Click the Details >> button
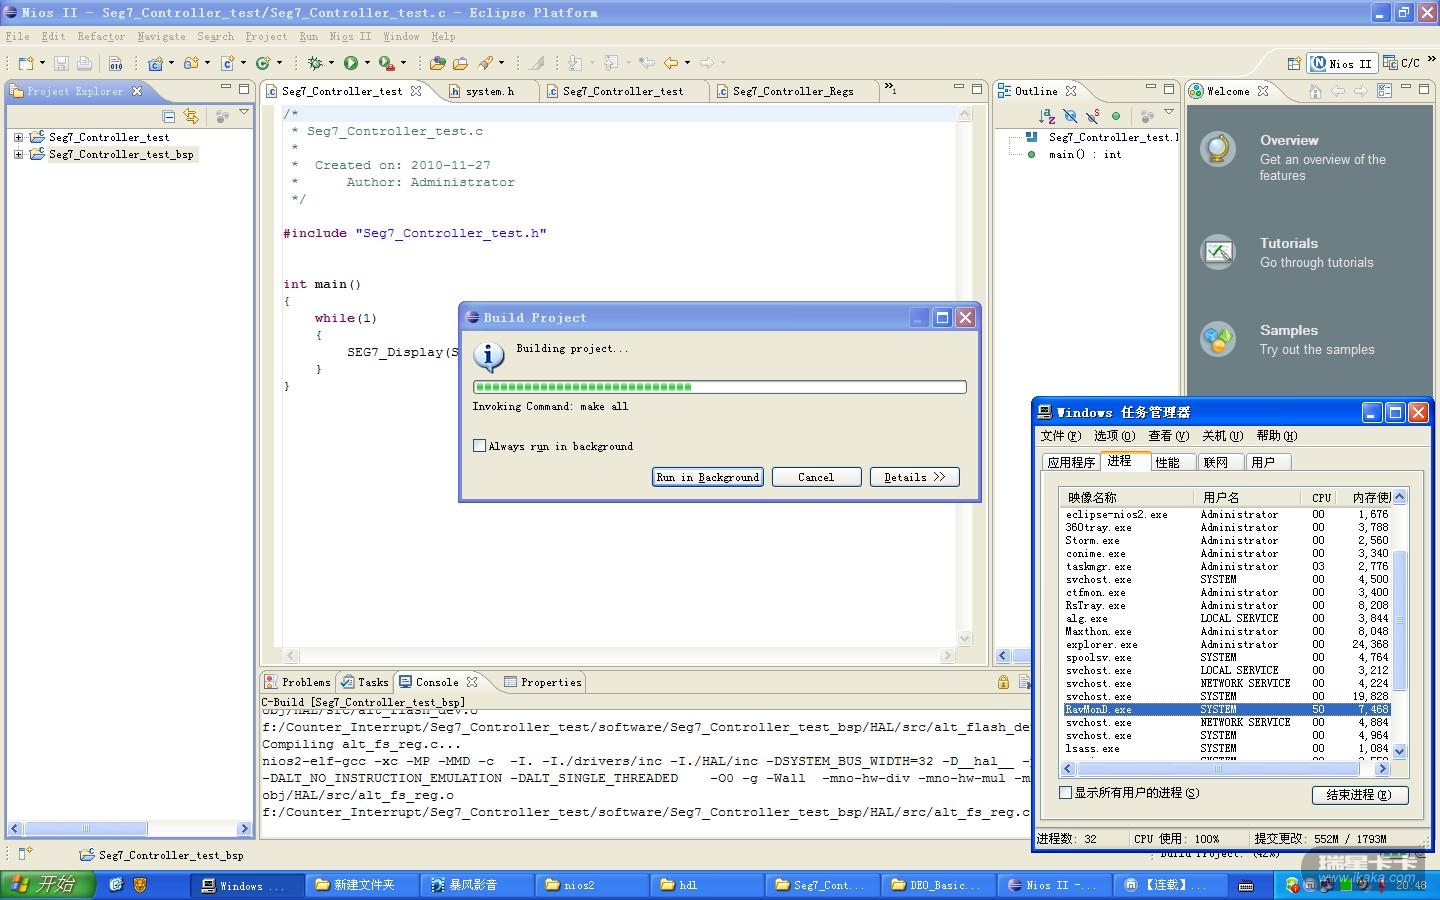Image resolution: width=1440 pixels, height=900 pixels. 914,477
